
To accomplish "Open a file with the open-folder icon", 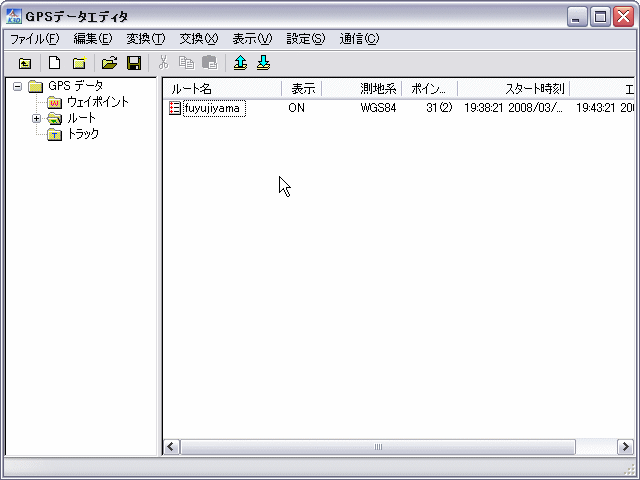I will 109,63.
